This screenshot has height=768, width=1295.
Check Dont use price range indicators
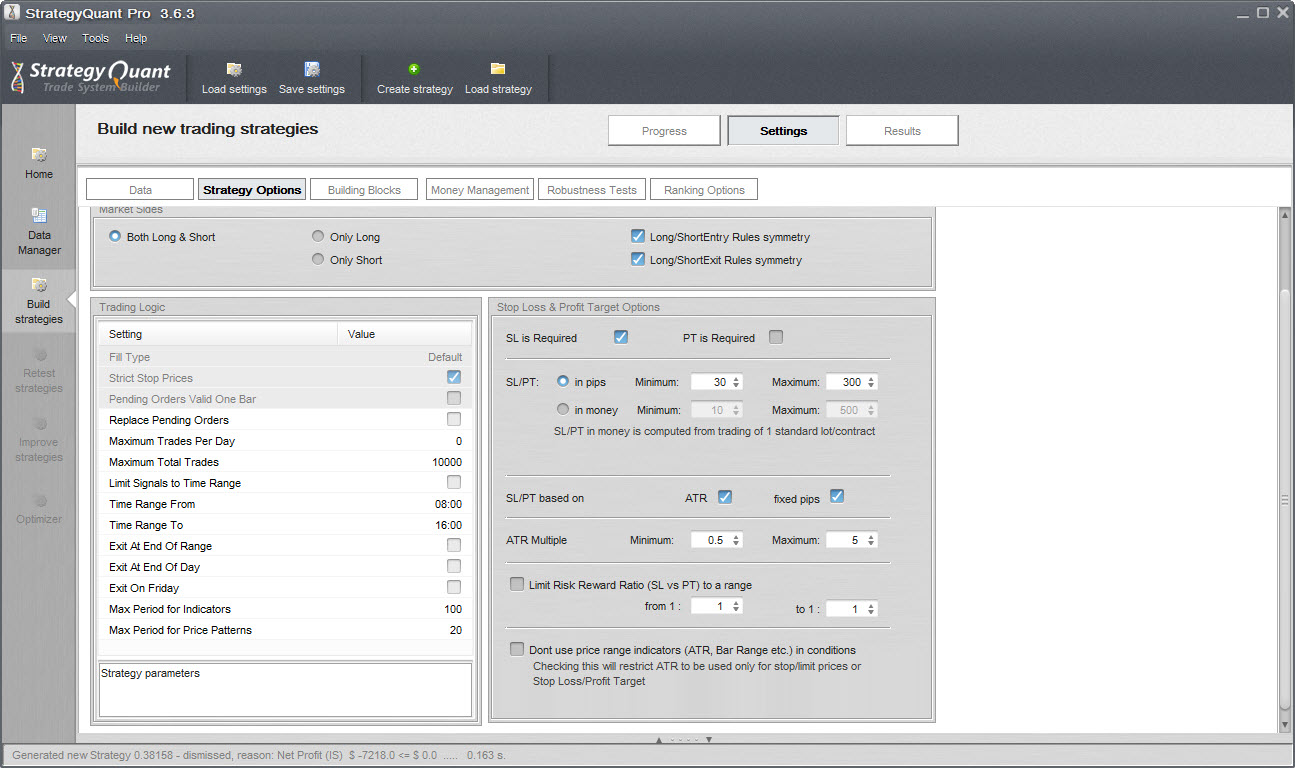[x=517, y=649]
